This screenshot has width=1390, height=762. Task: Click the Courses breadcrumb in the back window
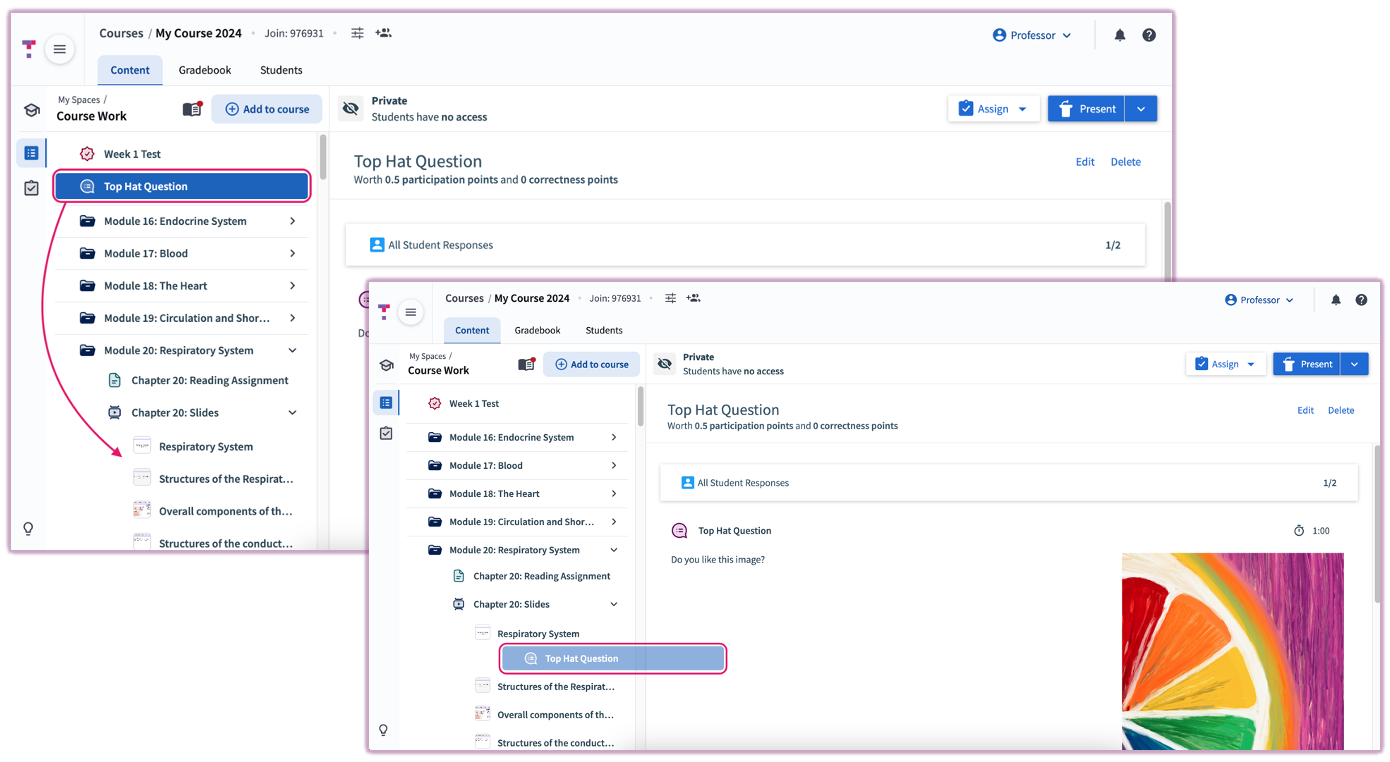click(x=121, y=33)
